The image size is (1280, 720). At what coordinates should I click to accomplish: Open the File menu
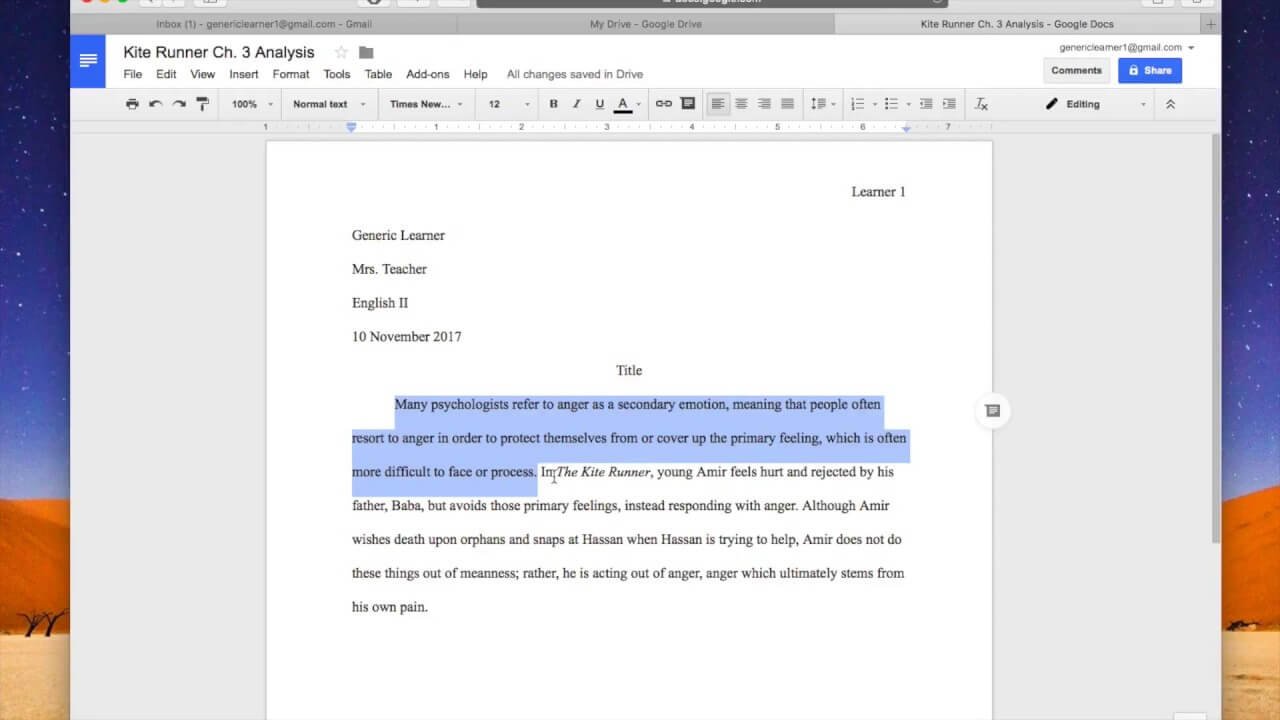tap(133, 74)
